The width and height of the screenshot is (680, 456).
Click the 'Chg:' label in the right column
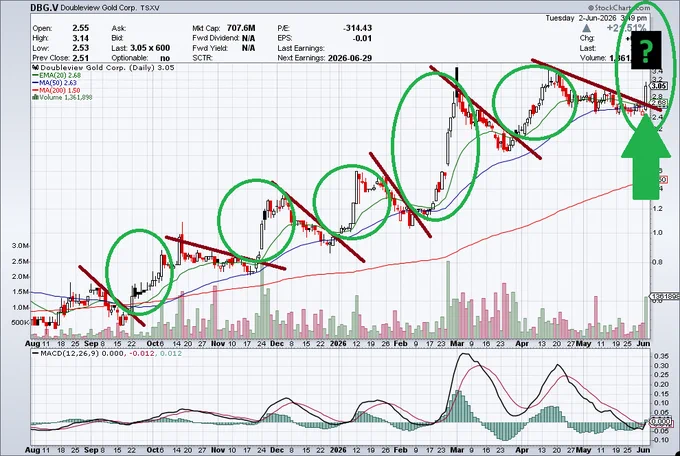tap(587, 38)
